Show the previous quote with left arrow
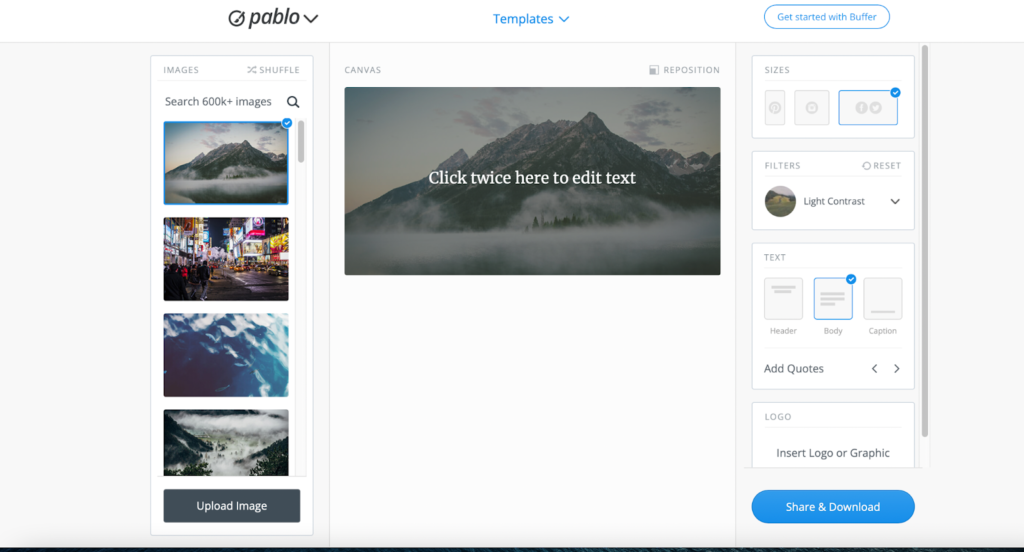Viewport: 1024px width, 552px height. (x=874, y=369)
